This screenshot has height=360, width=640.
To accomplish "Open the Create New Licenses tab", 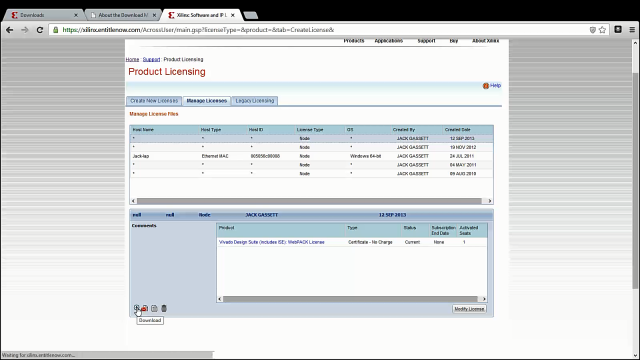I will 154,101.
